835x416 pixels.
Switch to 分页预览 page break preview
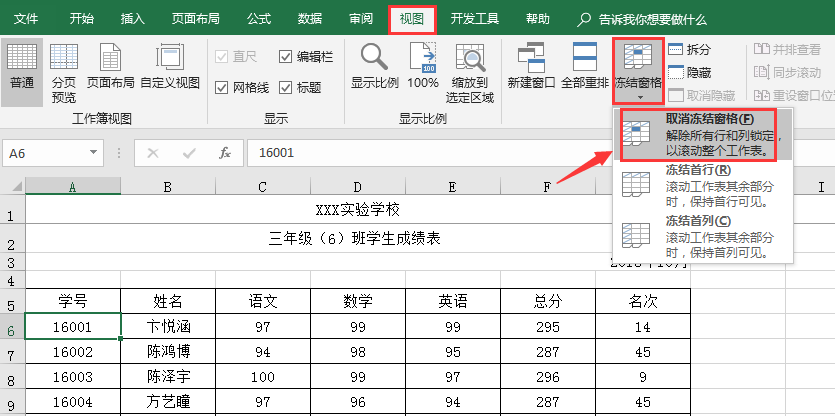(x=64, y=72)
